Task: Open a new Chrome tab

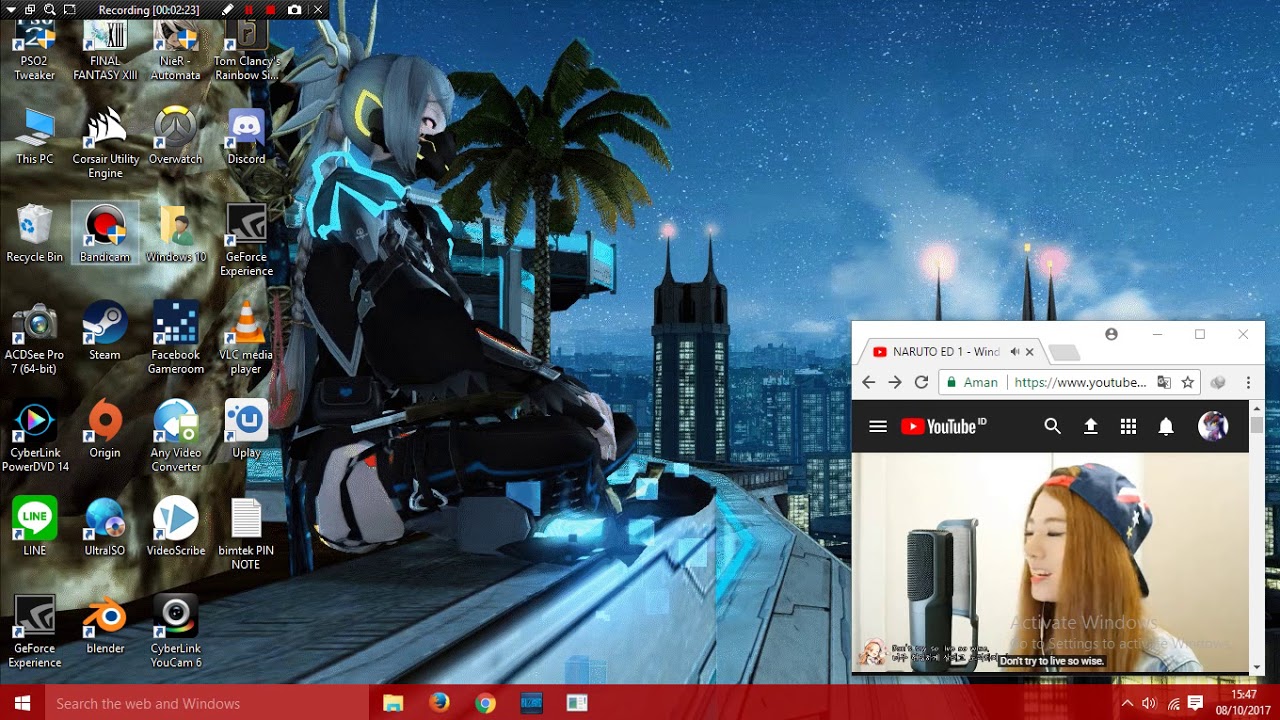Action: tap(1065, 353)
